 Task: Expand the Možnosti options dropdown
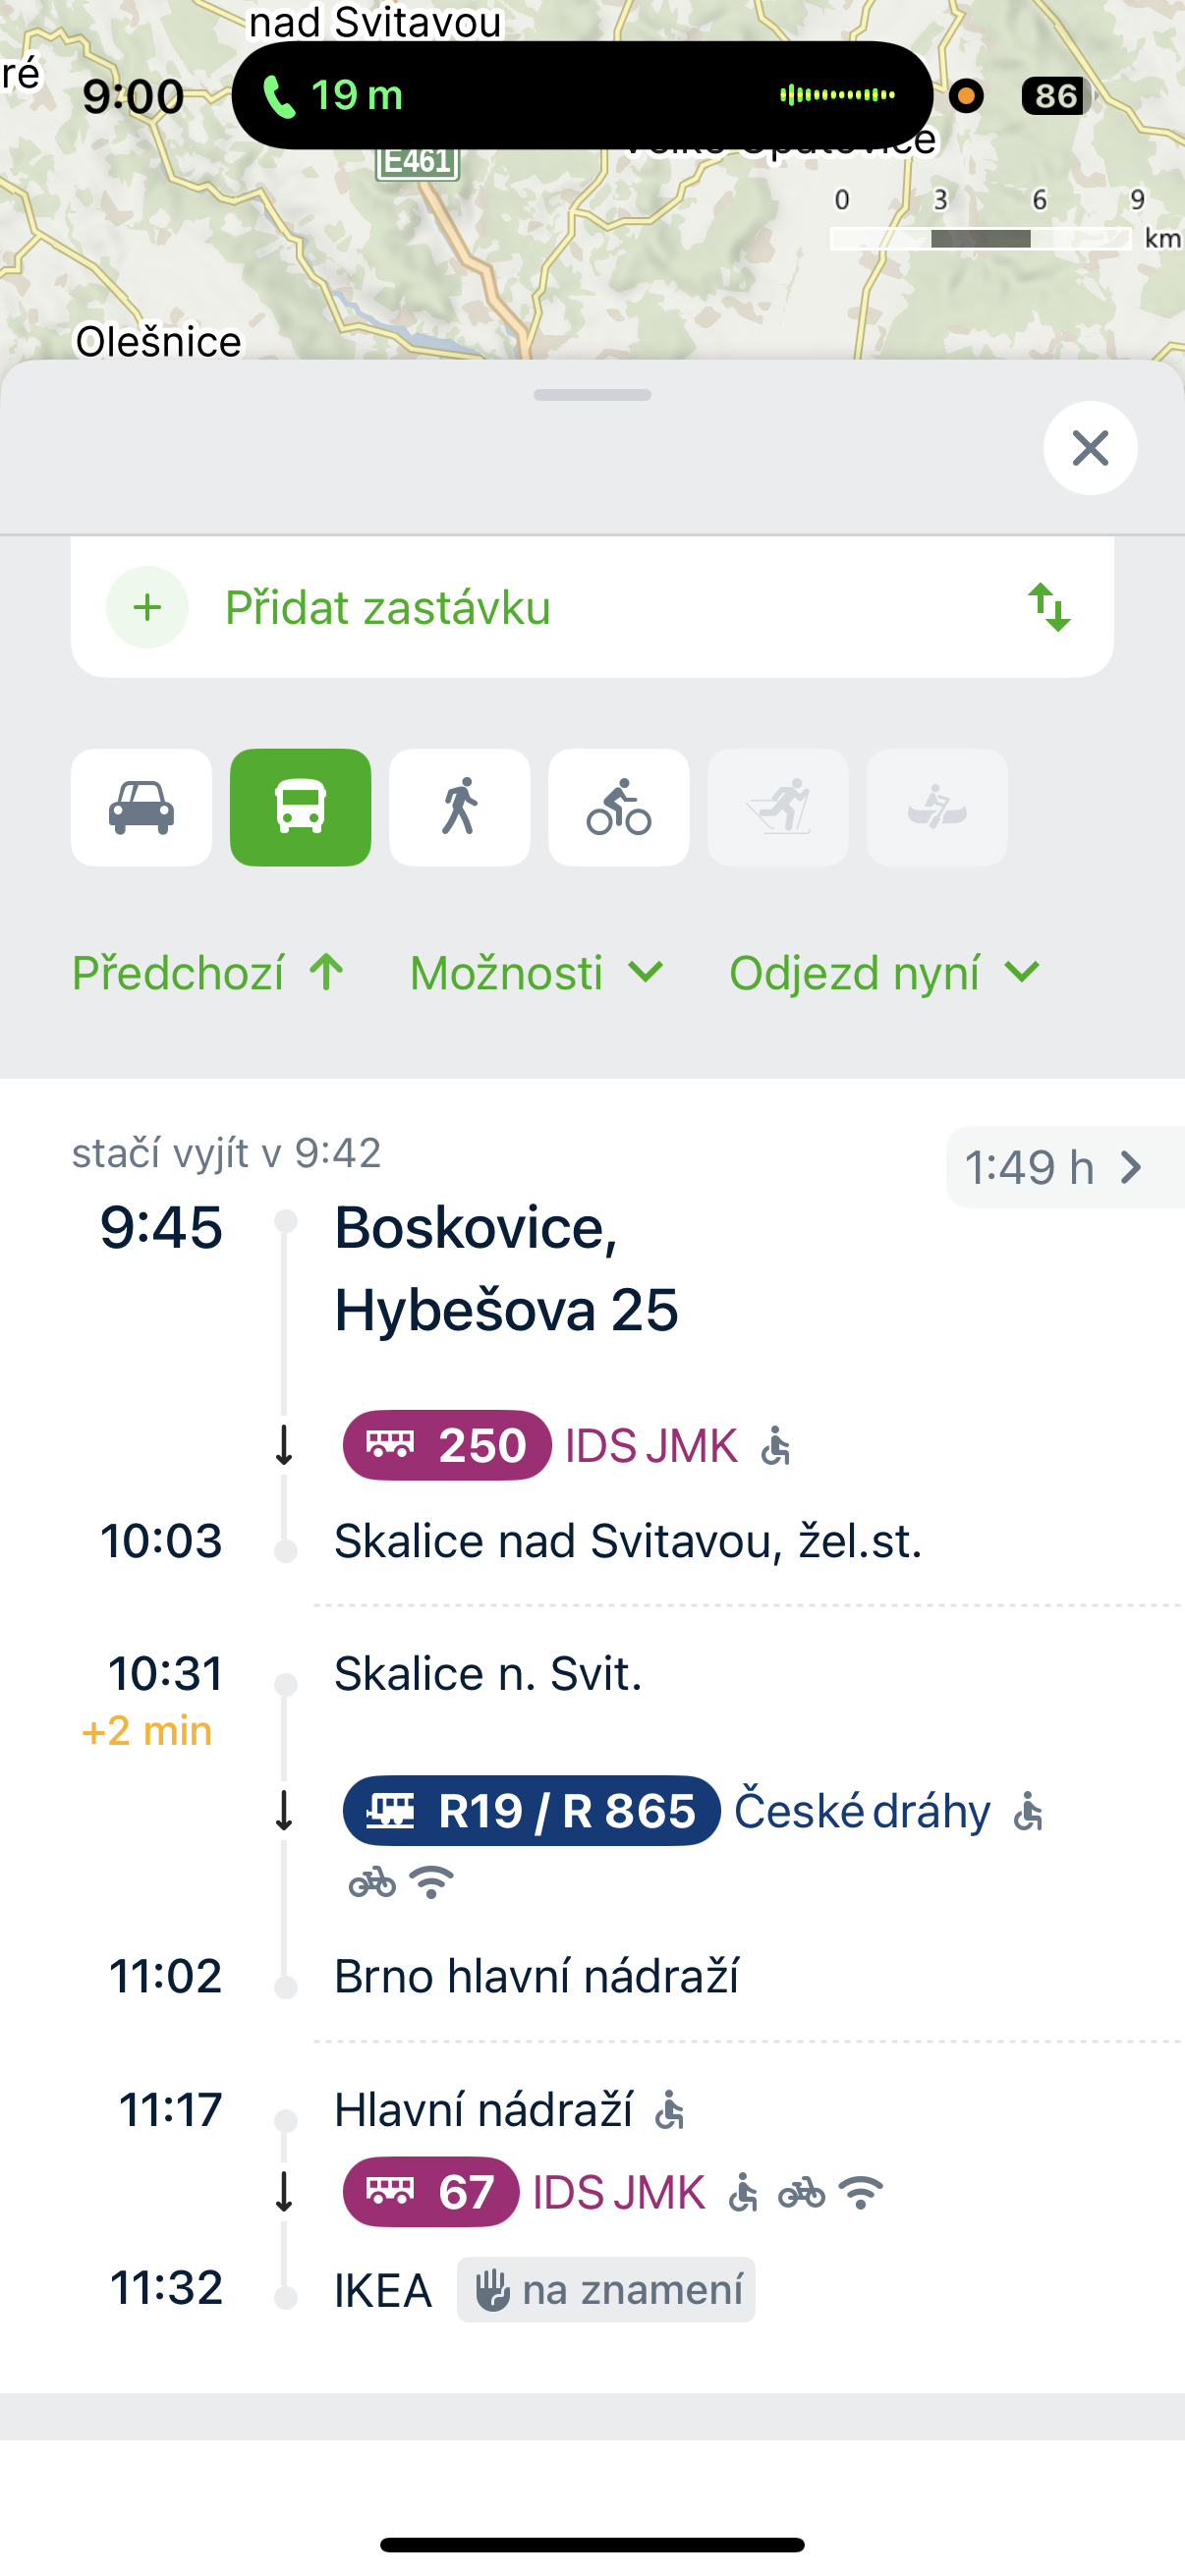point(536,973)
